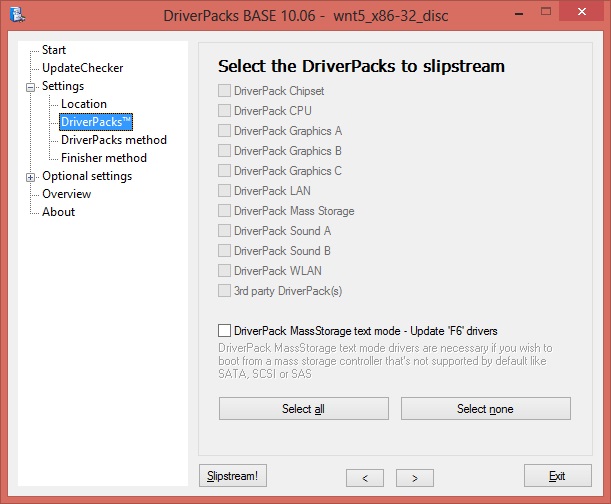Toggle DriverPack Chipset checkbox

pos(224,91)
